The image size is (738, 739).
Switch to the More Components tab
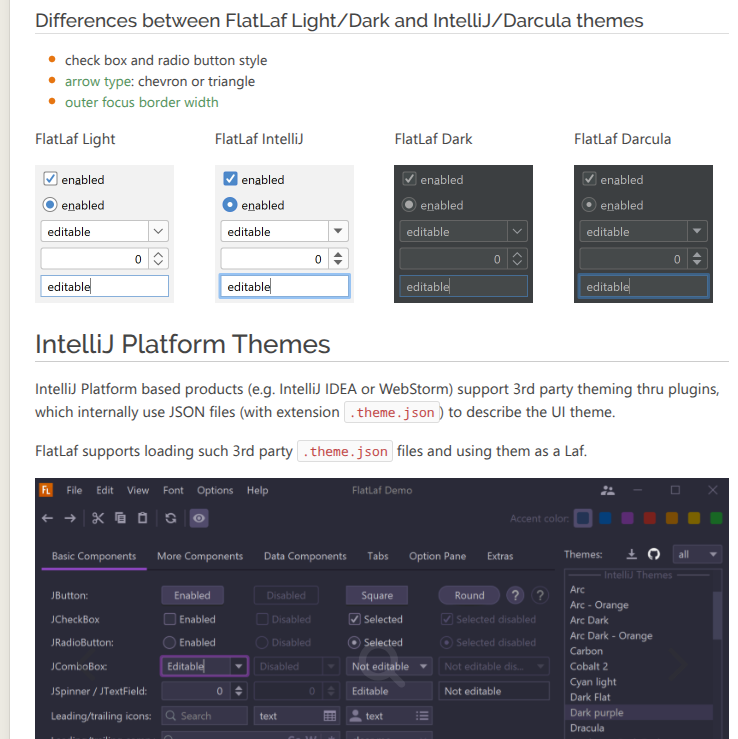tap(200, 556)
